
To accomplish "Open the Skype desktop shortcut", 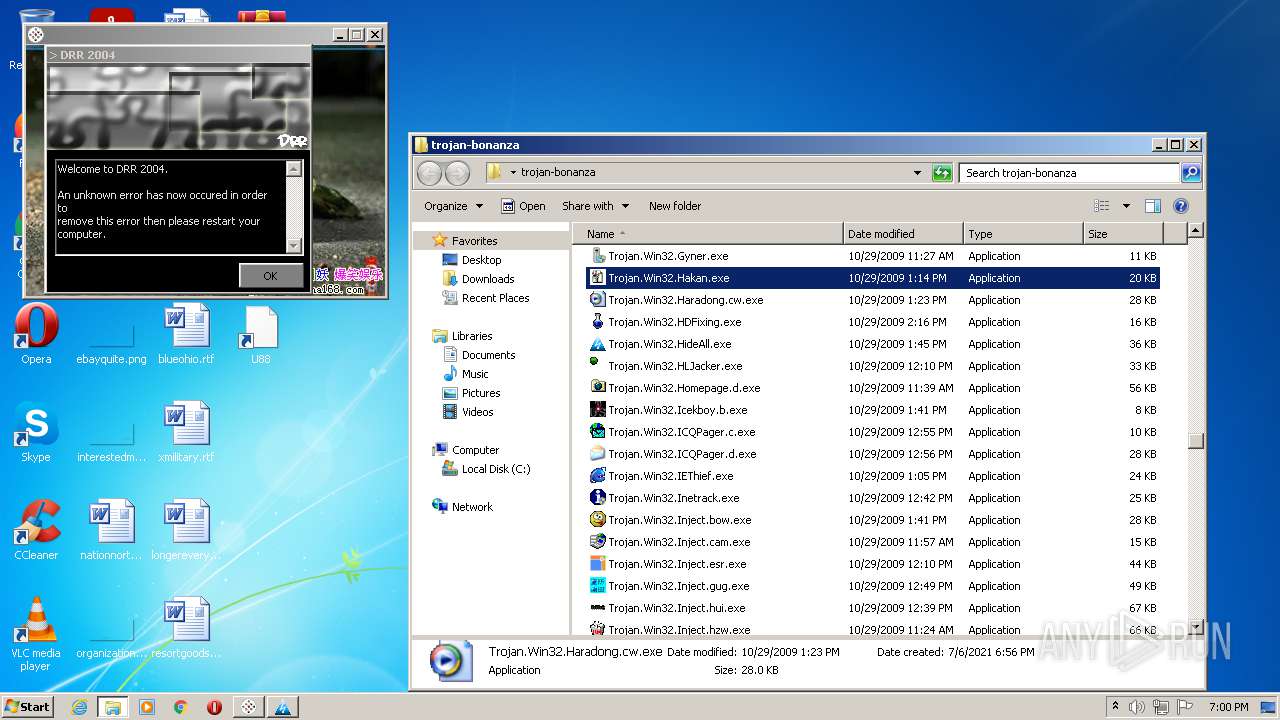I will (x=36, y=433).
